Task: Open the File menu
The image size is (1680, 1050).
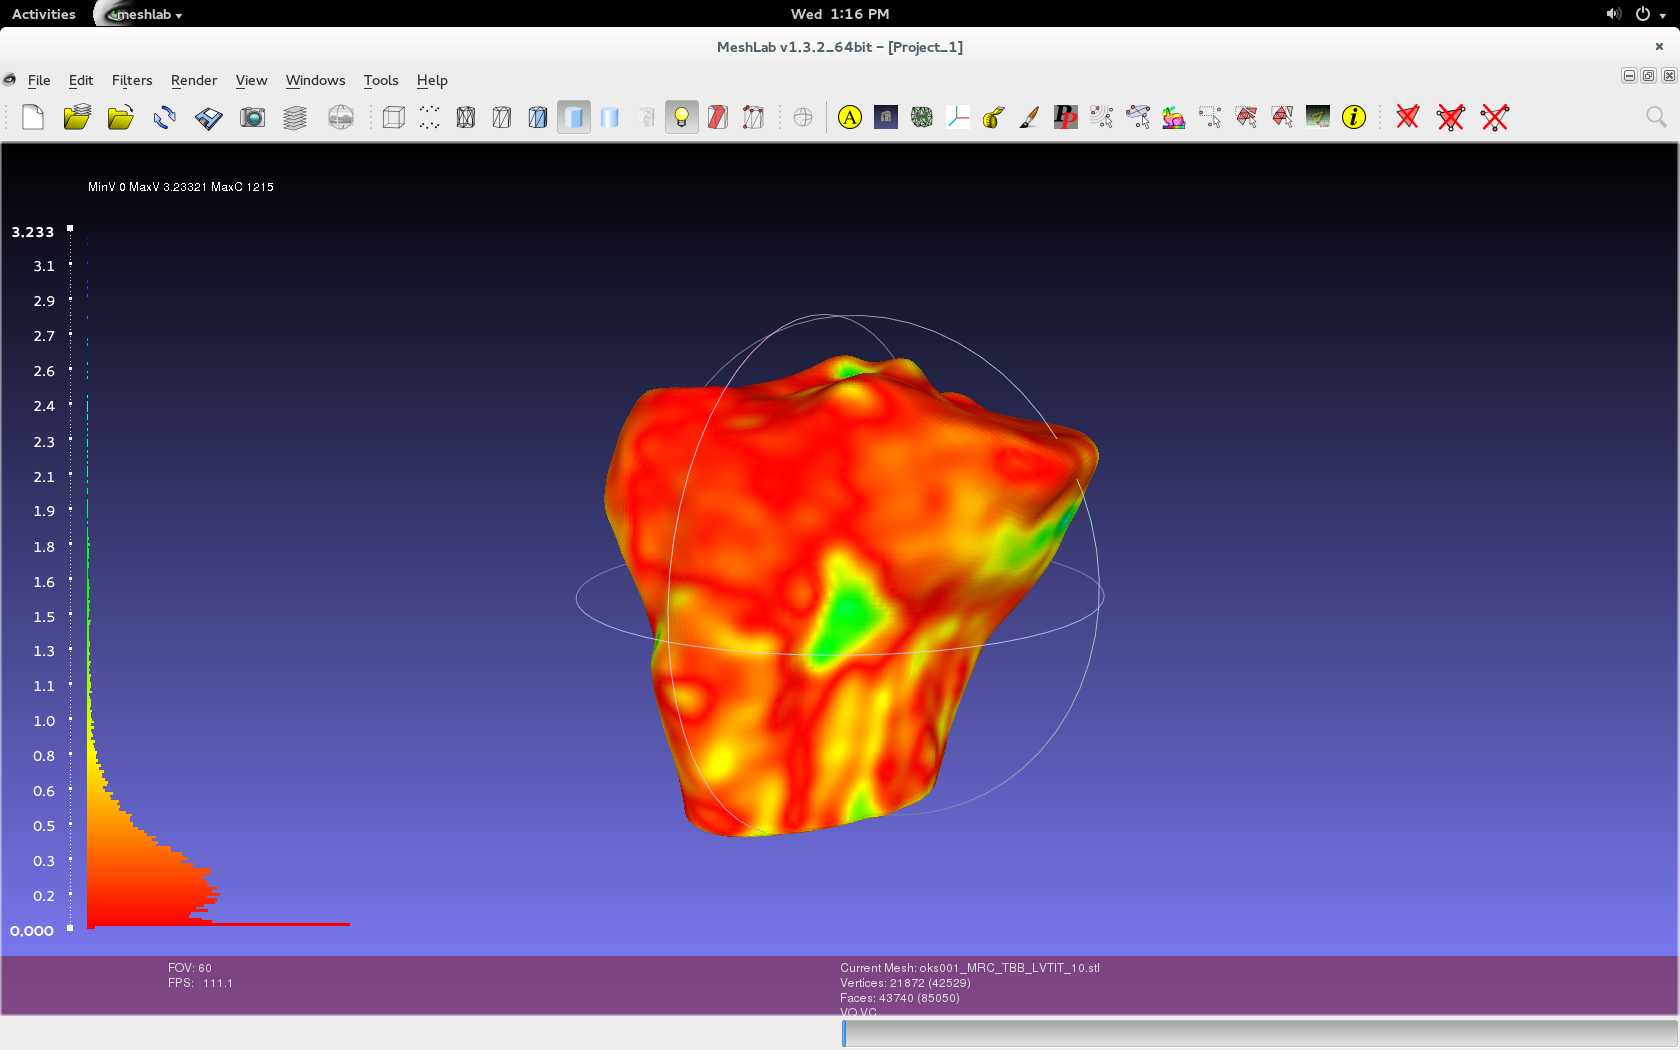Action: click(x=39, y=80)
